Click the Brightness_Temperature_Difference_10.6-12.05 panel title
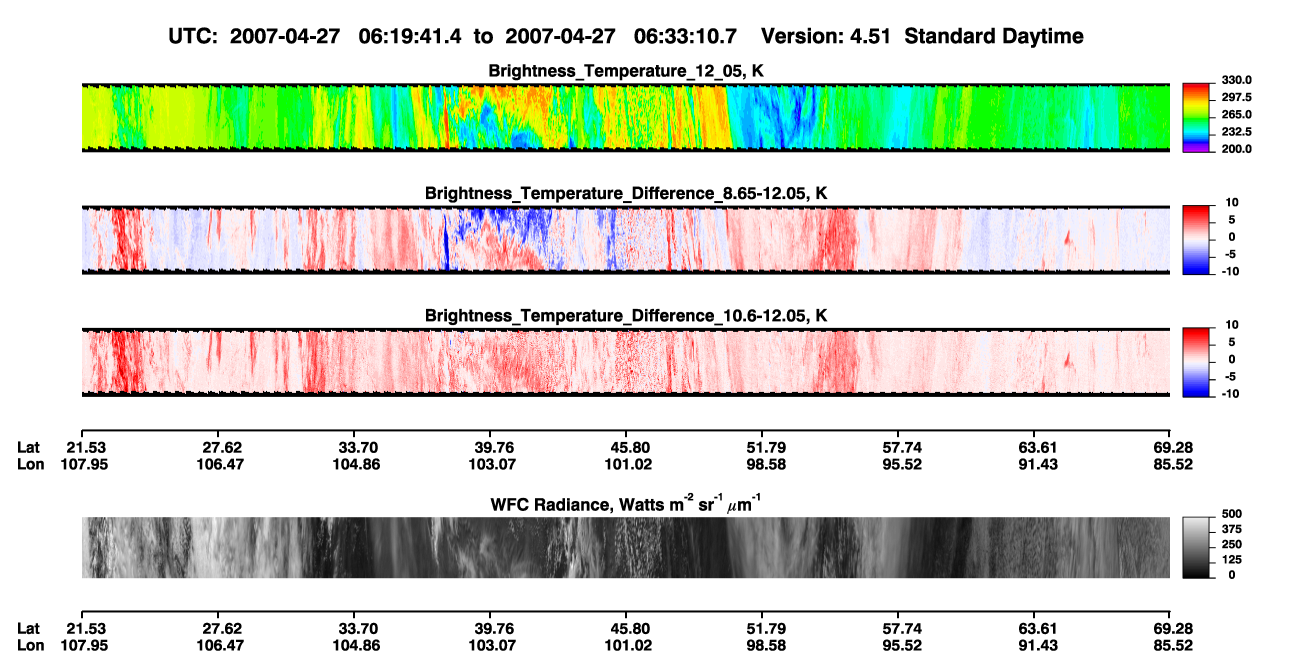 pos(626,316)
